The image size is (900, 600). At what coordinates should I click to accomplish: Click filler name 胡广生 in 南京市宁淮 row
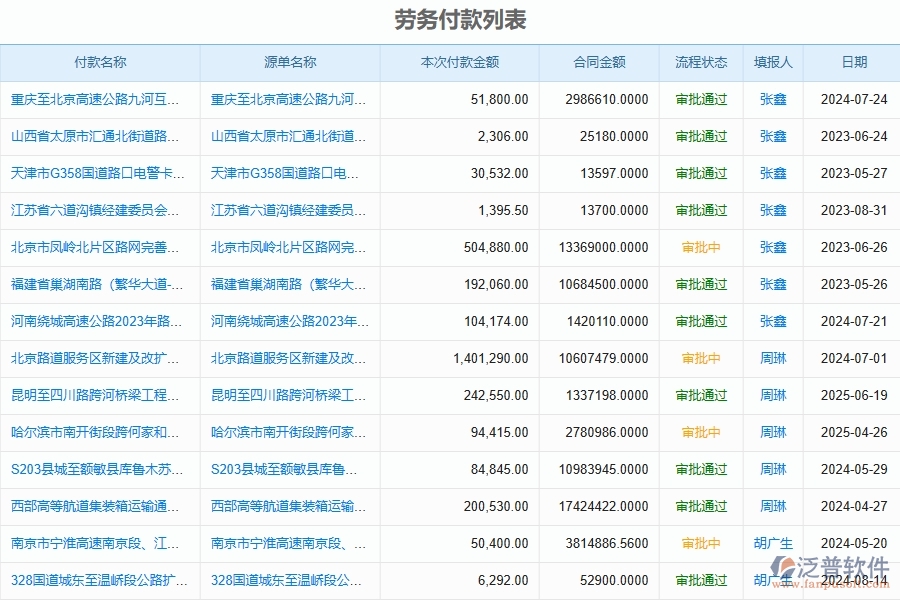tap(774, 543)
